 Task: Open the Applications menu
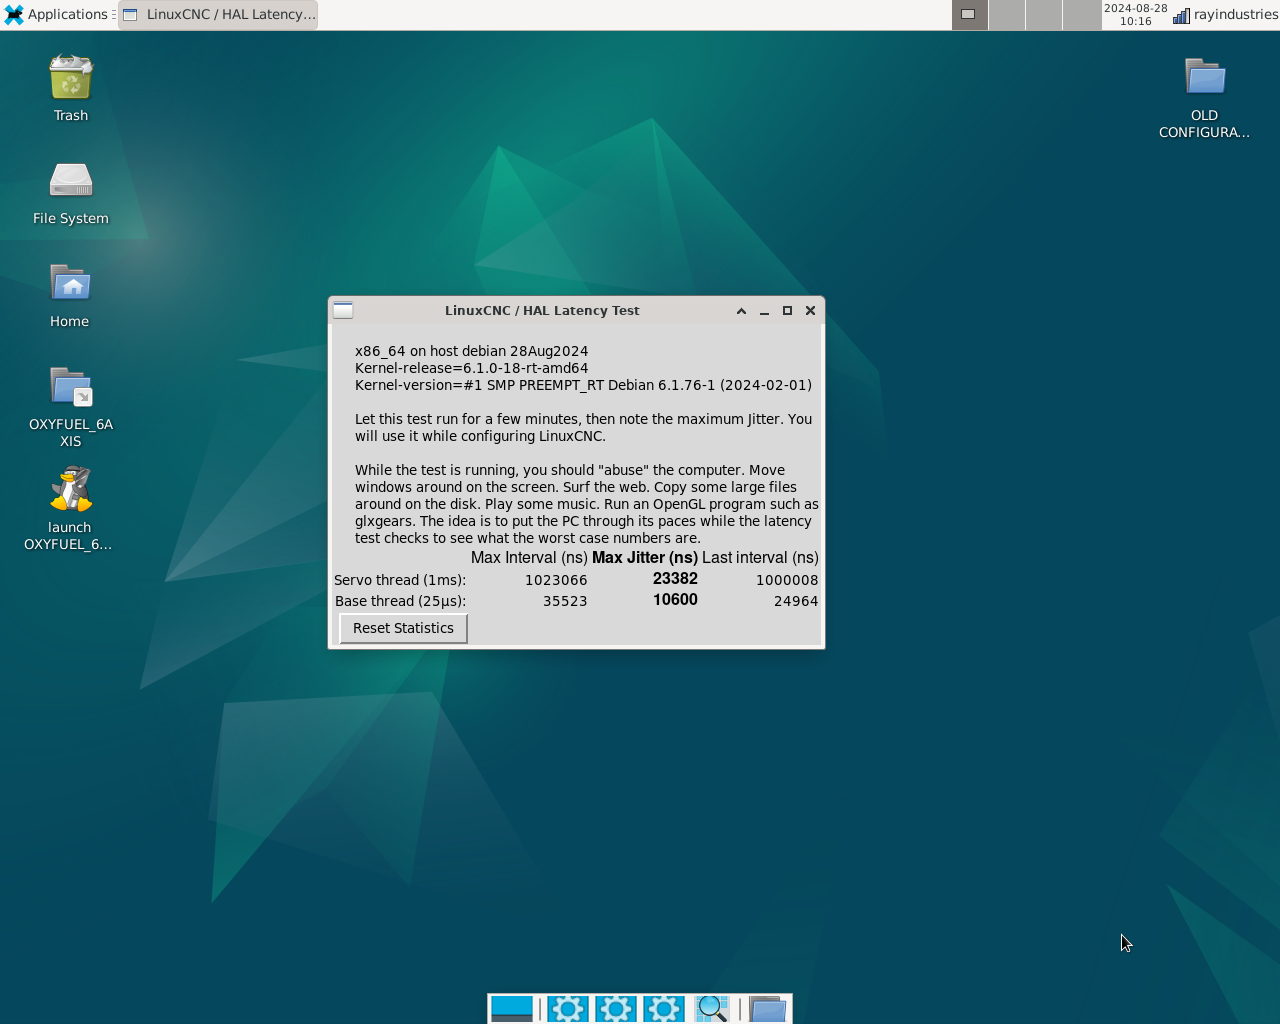[x=57, y=14]
